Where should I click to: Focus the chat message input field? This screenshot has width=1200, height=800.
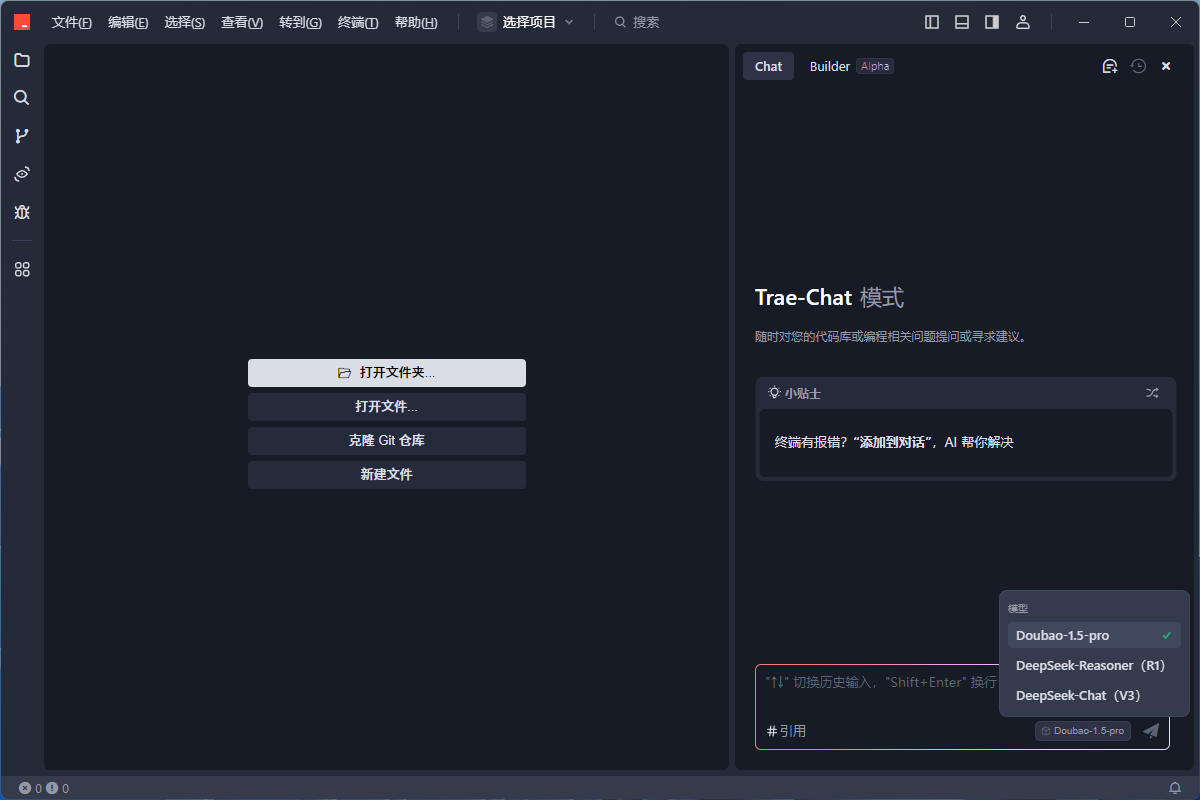[x=880, y=682]
